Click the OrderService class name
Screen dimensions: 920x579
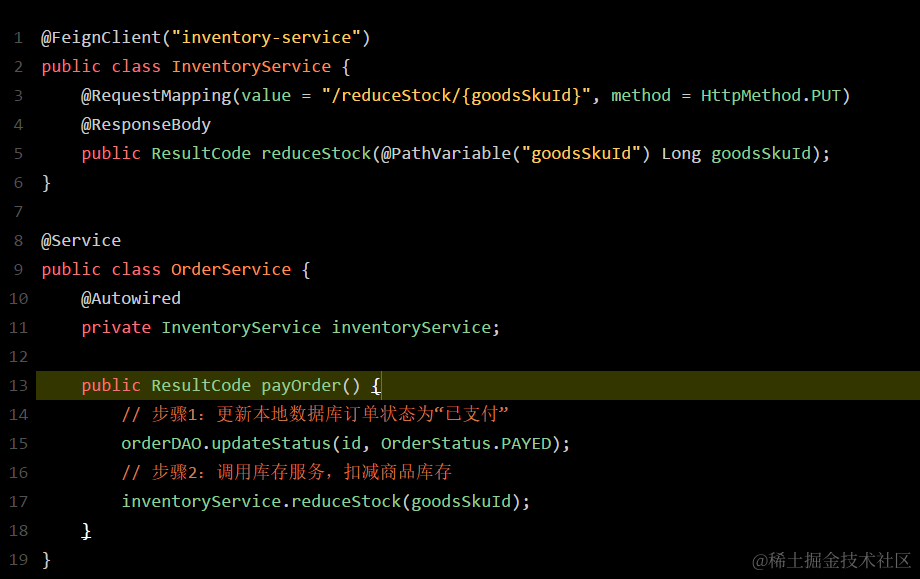pos(231,270)
